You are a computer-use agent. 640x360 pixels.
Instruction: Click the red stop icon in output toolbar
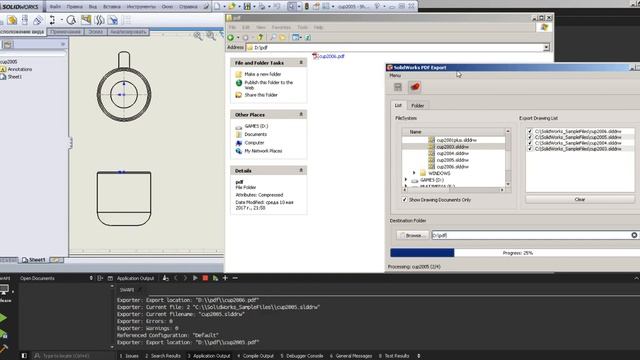(205, 278)
